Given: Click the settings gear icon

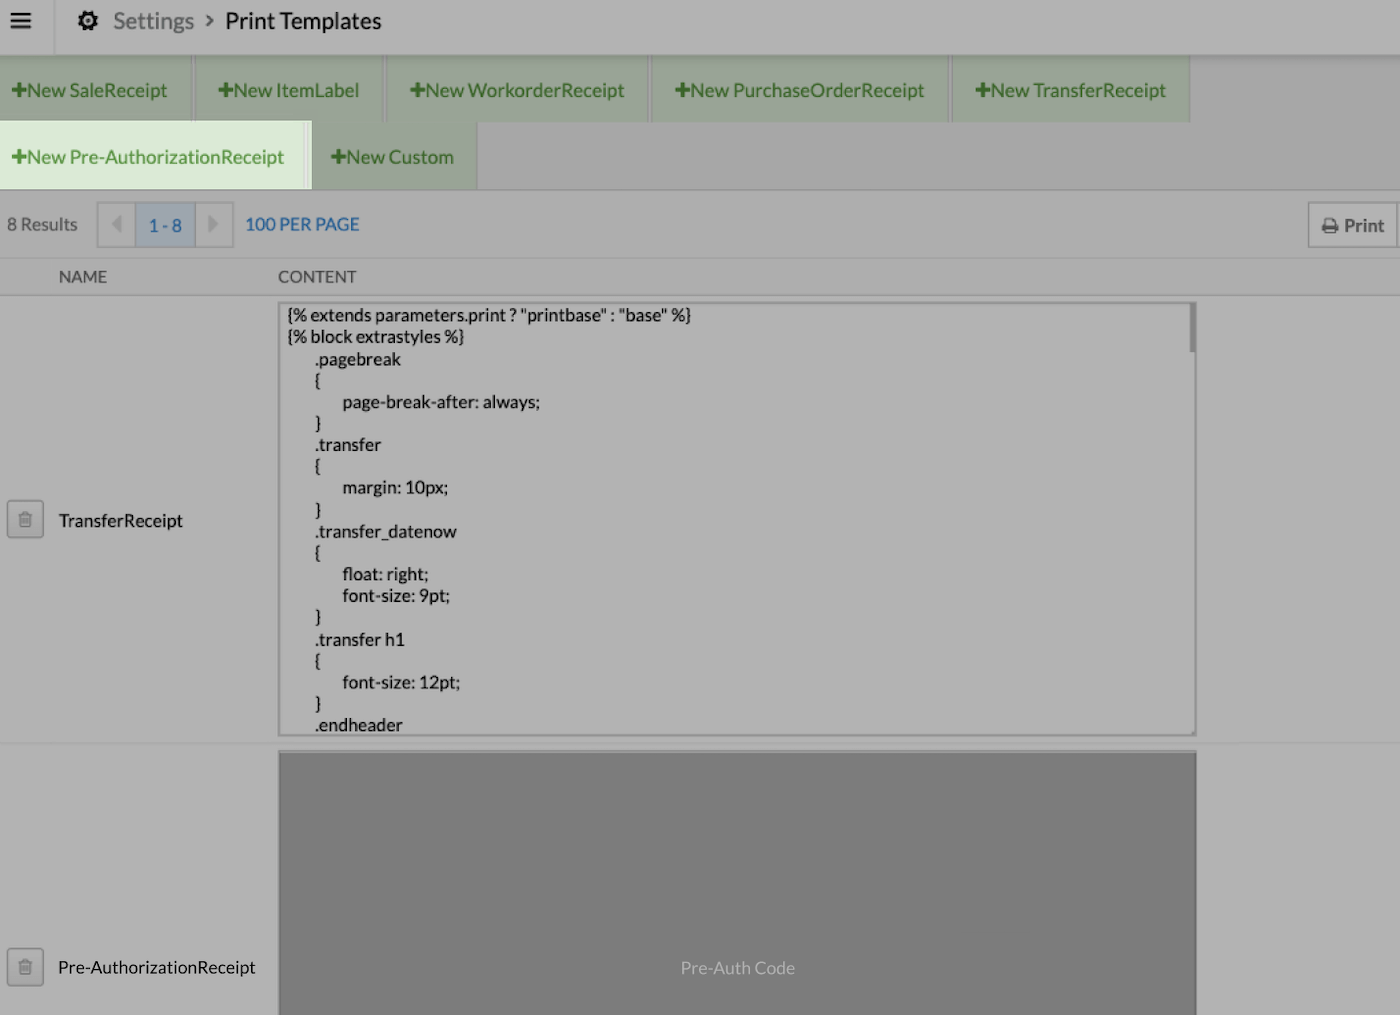Looking at the screenshot, I should 88,20.
